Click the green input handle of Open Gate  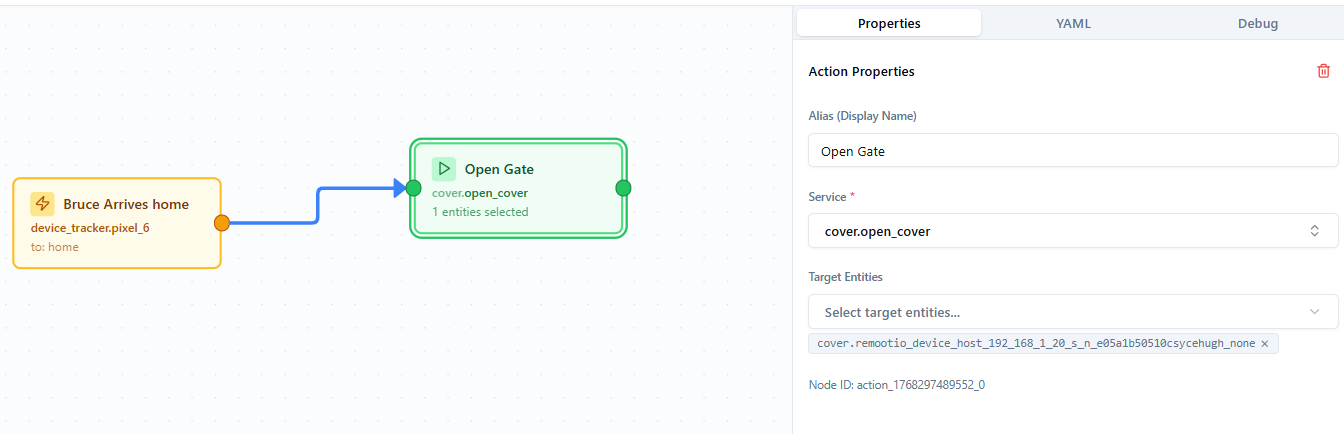(413, 188)
